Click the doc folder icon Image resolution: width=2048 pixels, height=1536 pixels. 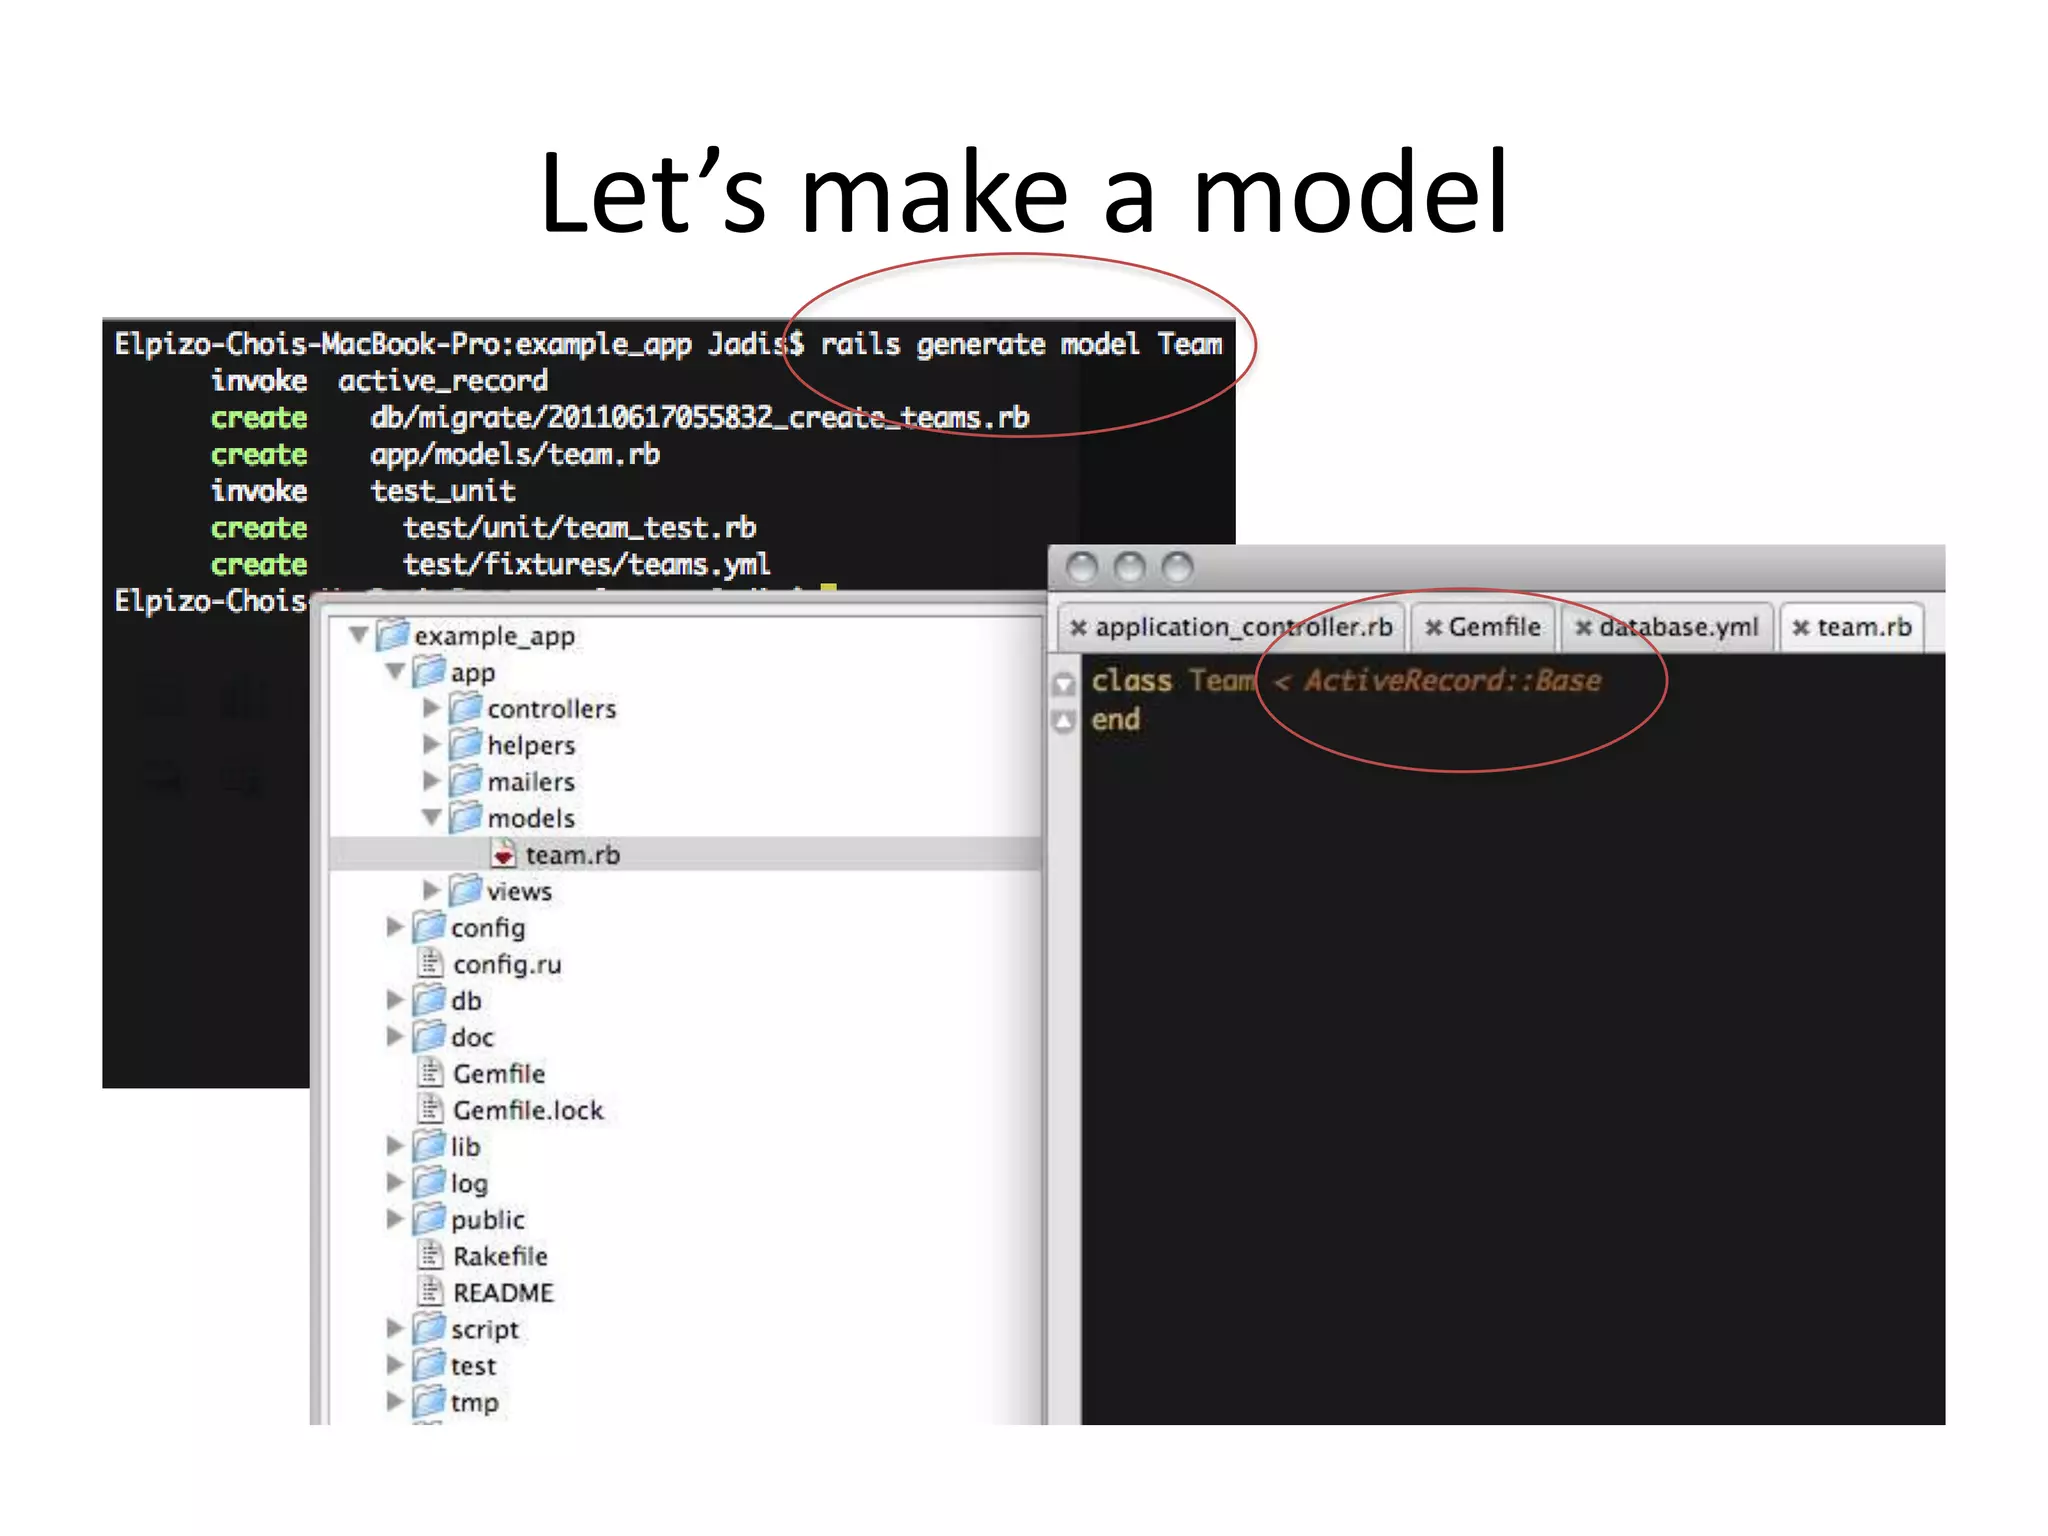[429, 1036]
